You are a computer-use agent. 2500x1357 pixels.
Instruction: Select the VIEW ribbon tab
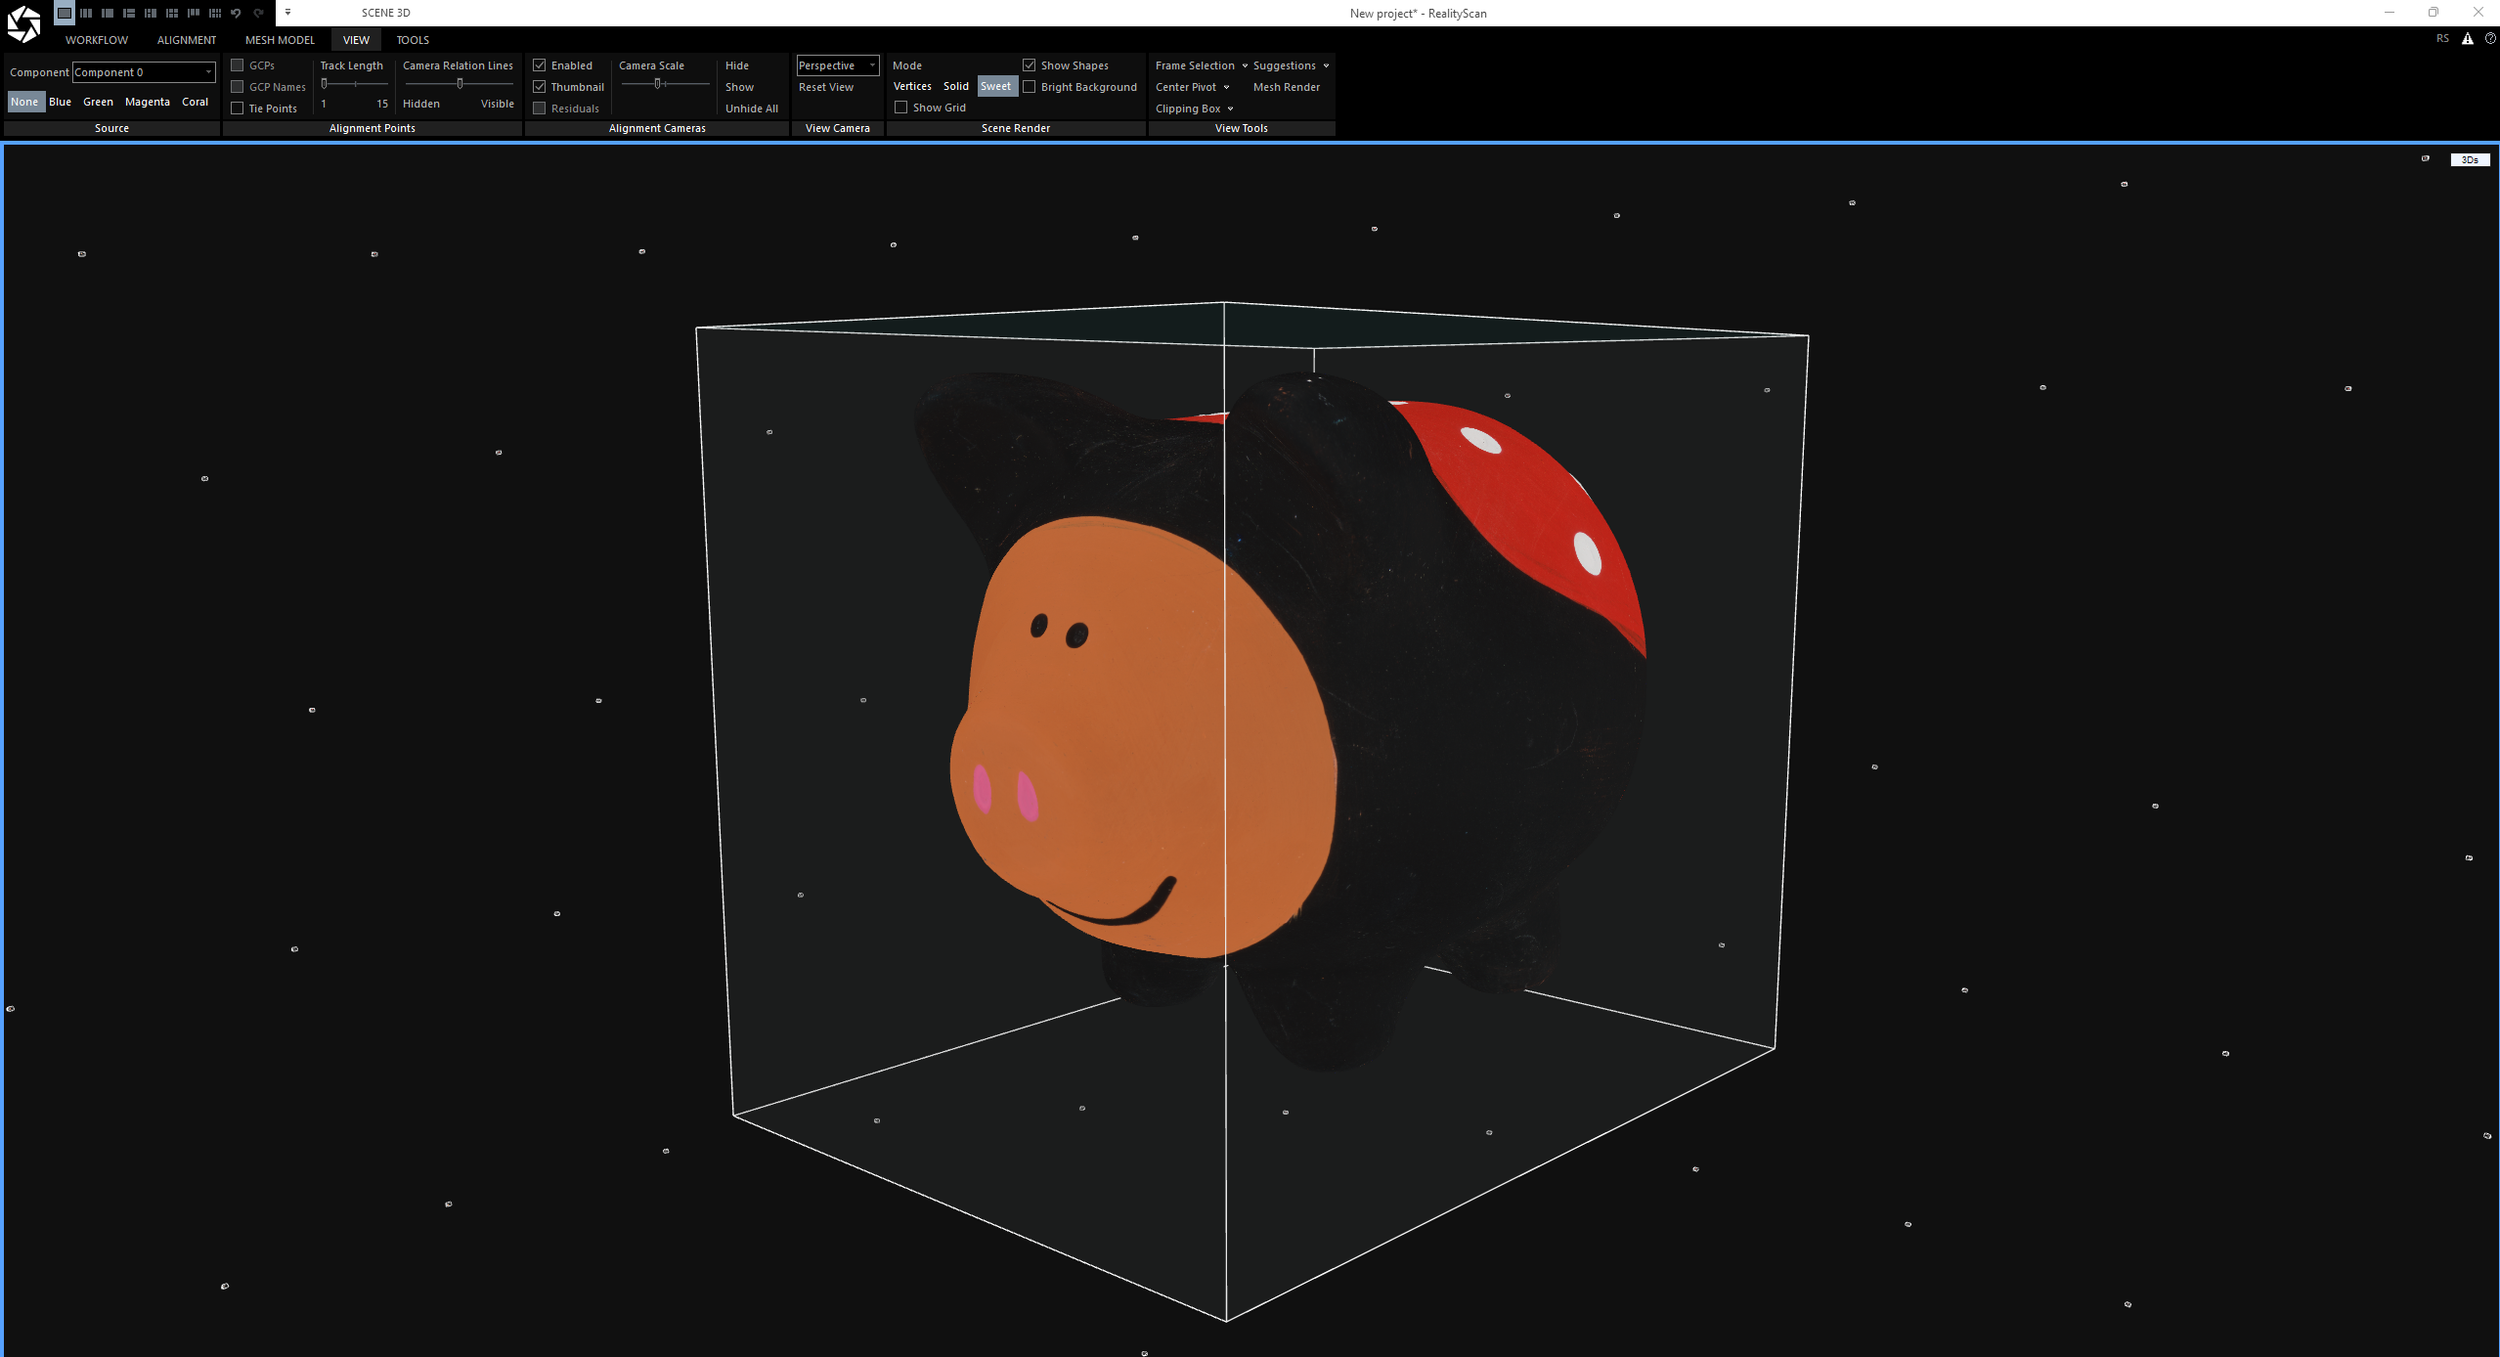click(356, 40)
